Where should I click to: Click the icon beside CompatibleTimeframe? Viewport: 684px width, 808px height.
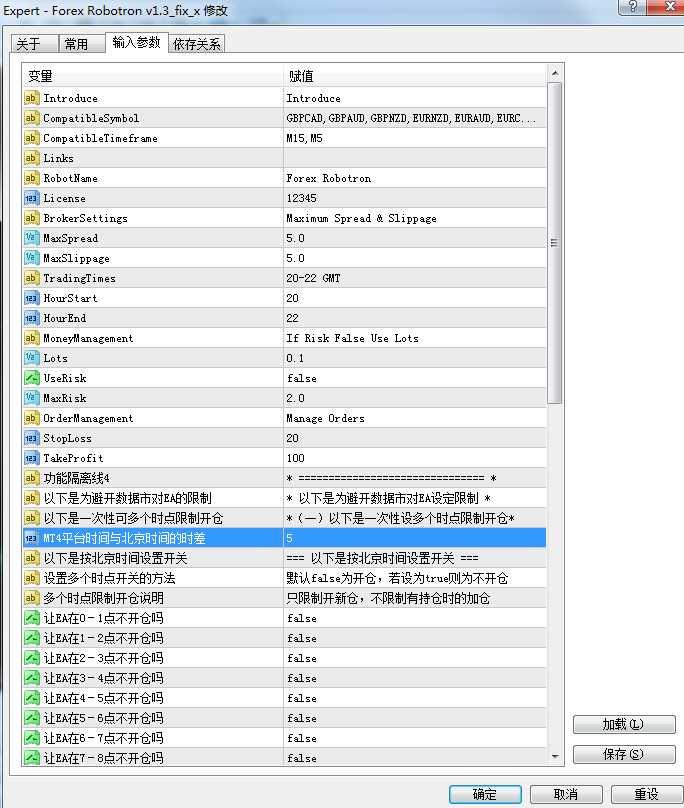point(31,138)
